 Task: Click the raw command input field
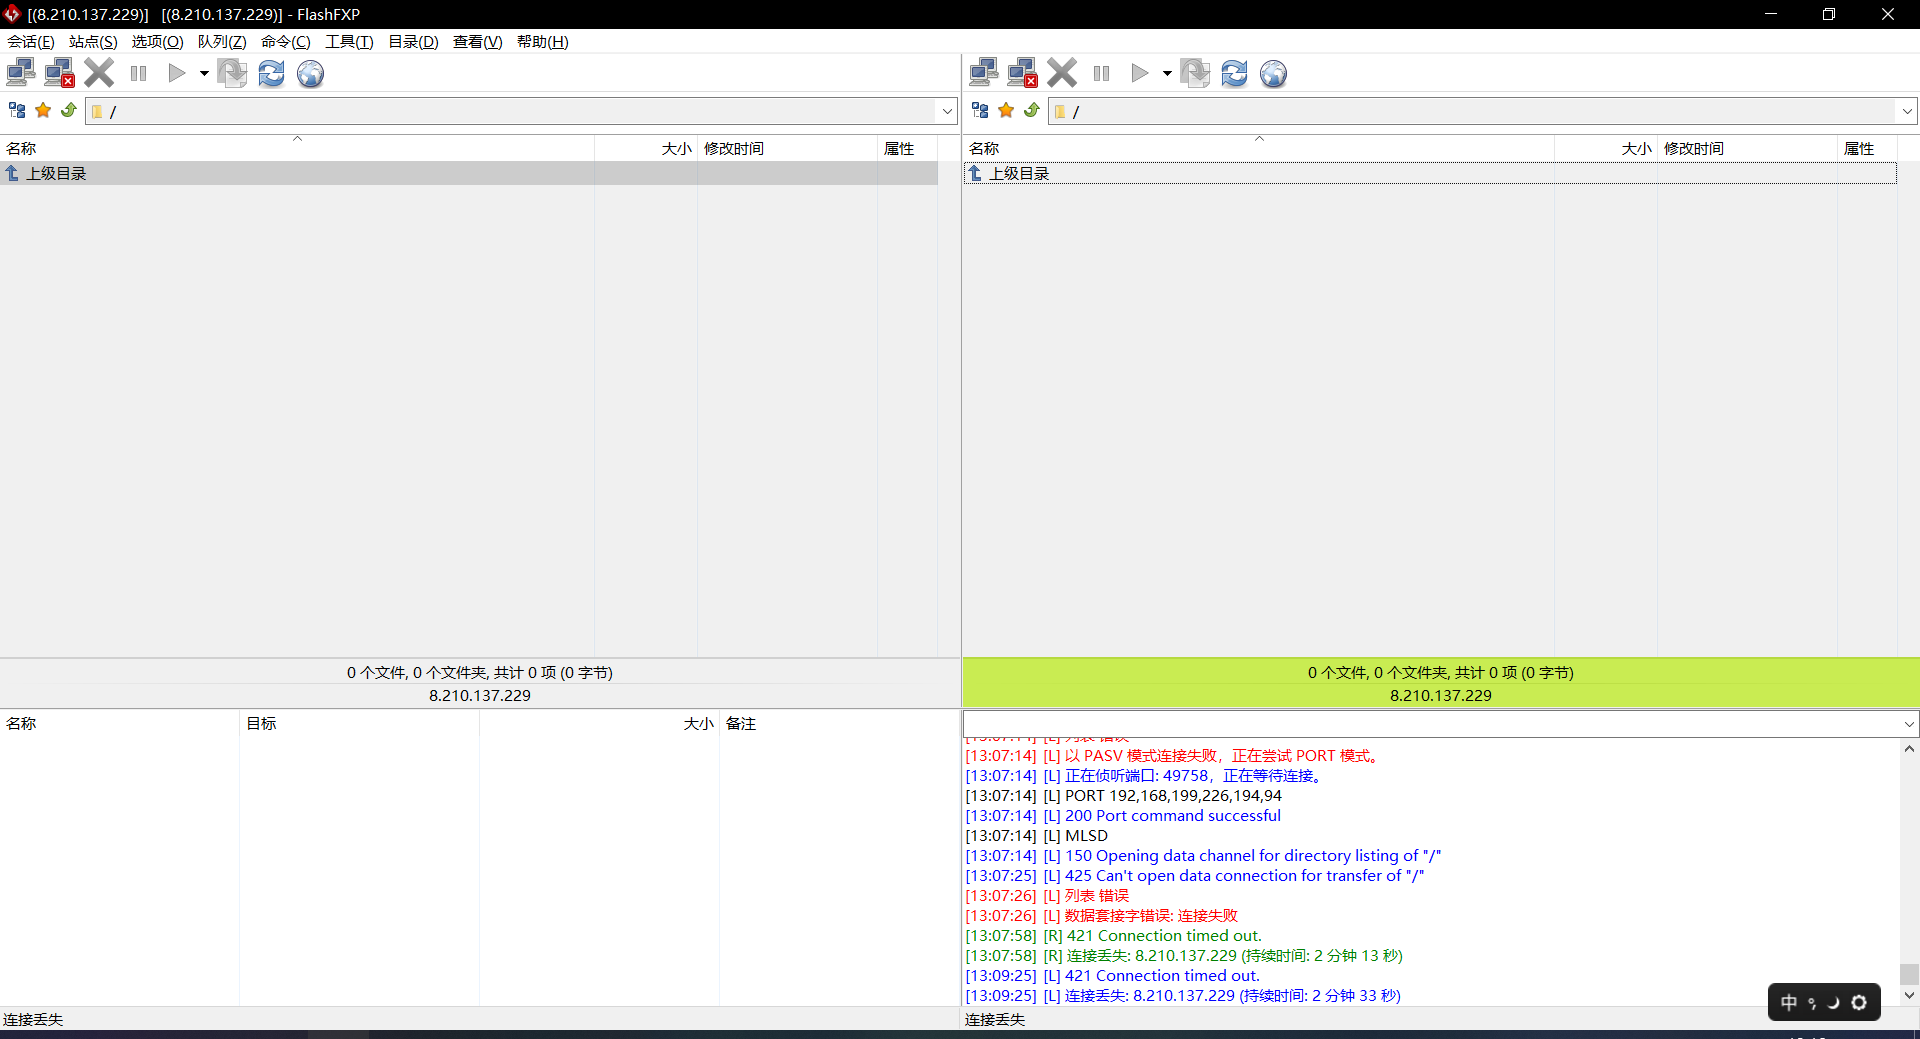1431,724
